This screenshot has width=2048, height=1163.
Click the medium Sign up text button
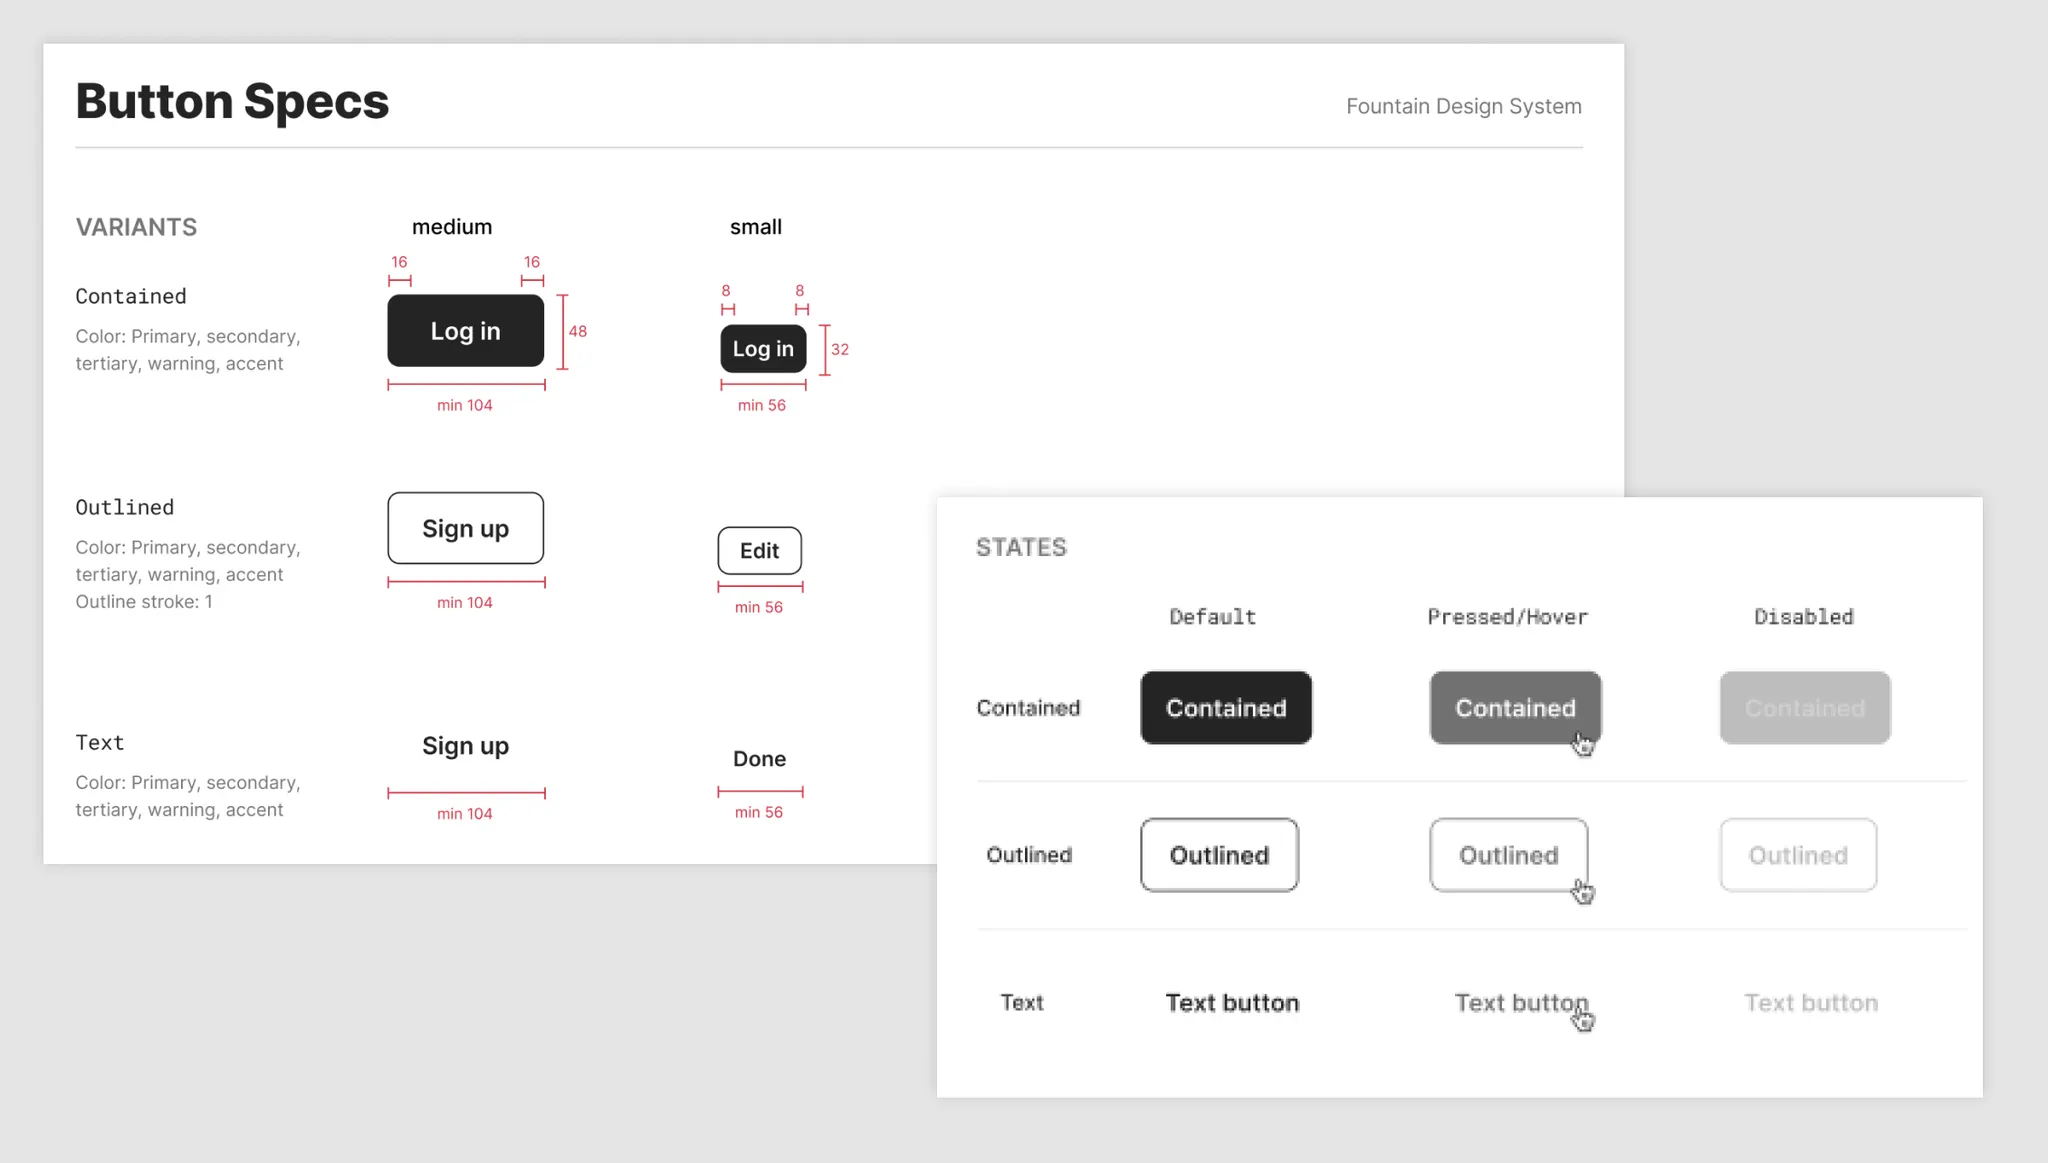tap(465, 746)
